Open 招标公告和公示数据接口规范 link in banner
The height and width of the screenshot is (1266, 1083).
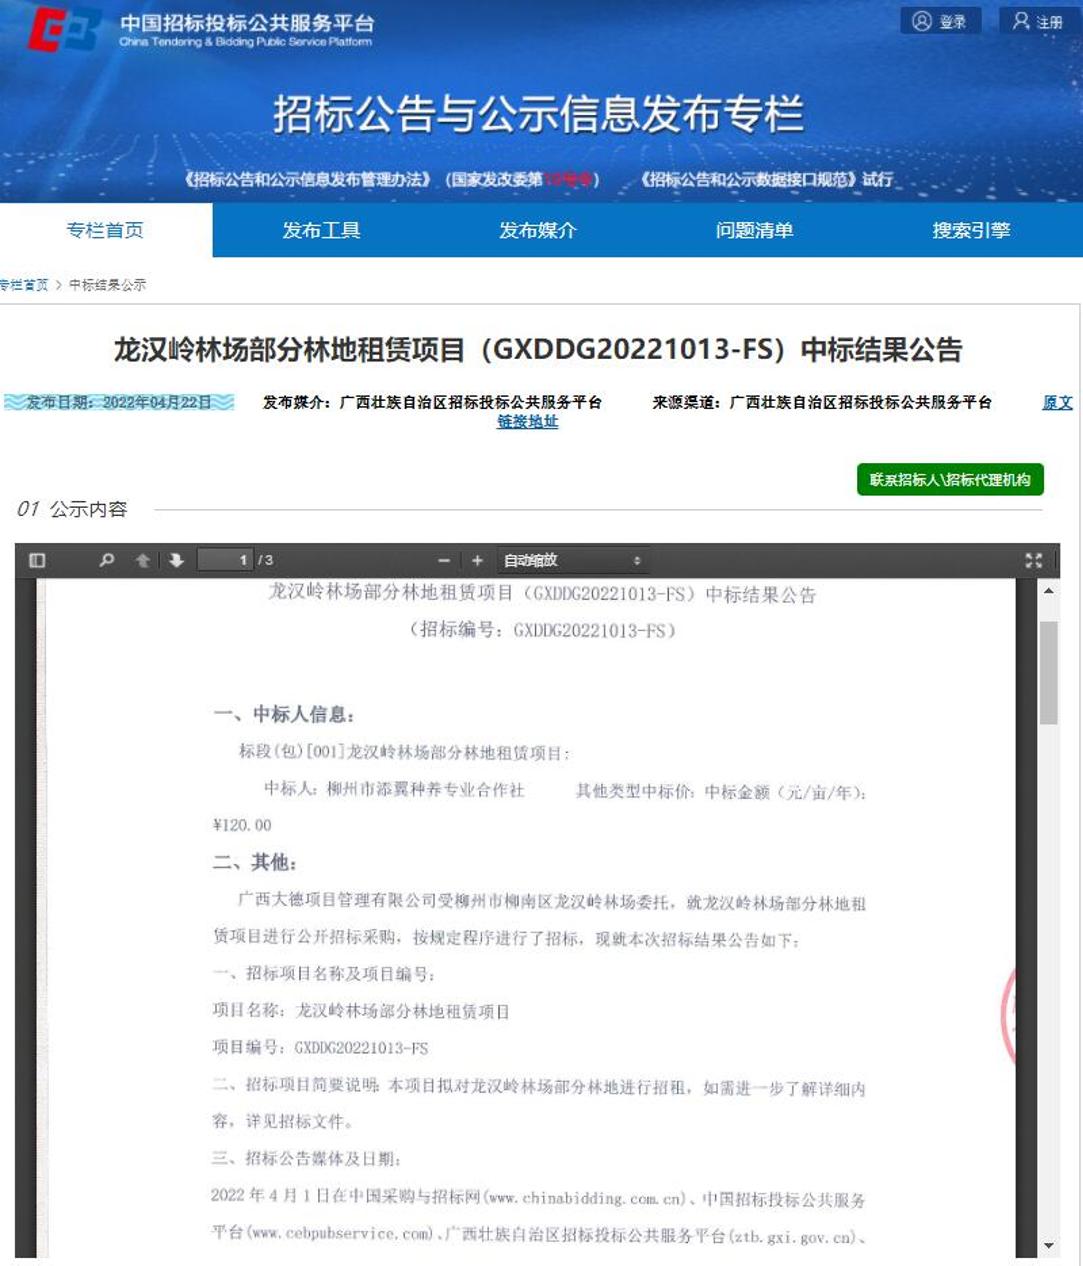coord(750,179)
